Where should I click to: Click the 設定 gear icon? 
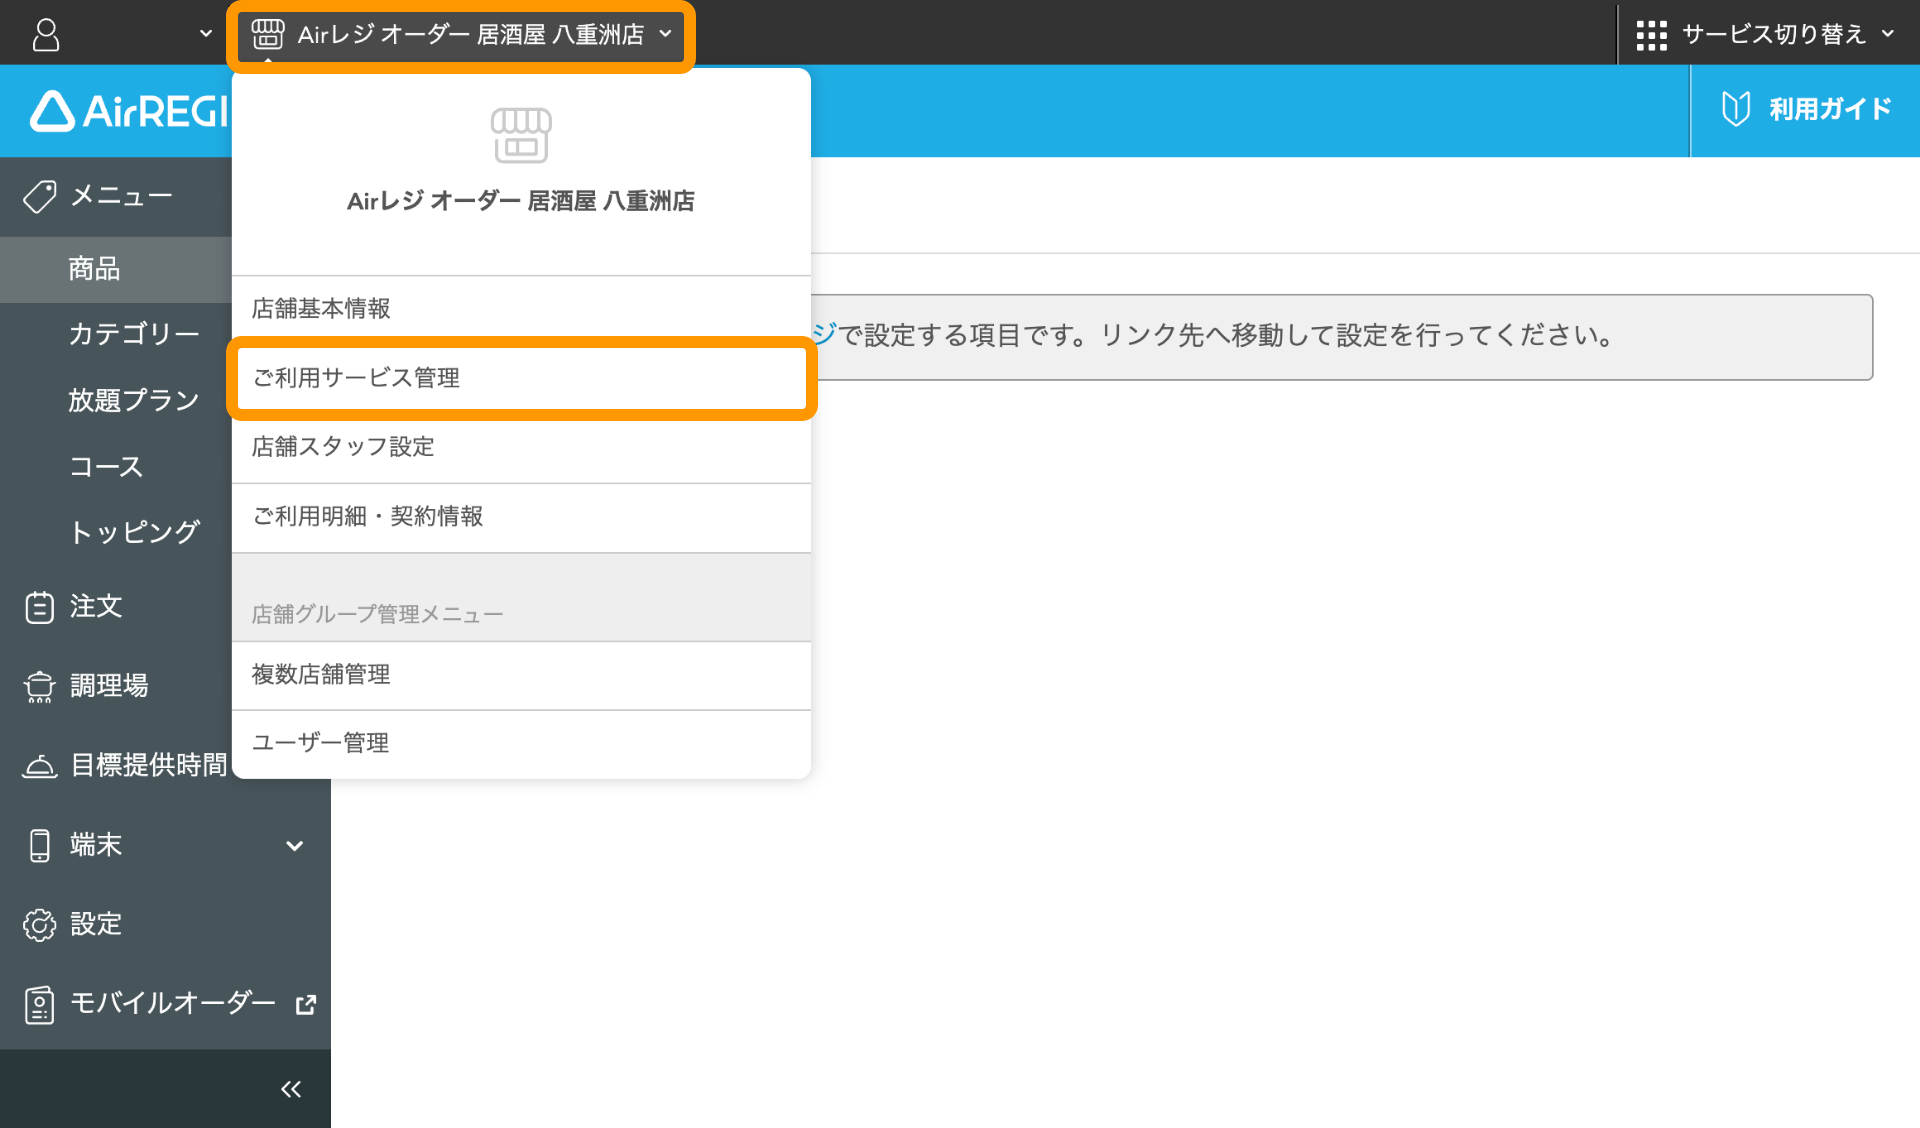pos(40,925)
